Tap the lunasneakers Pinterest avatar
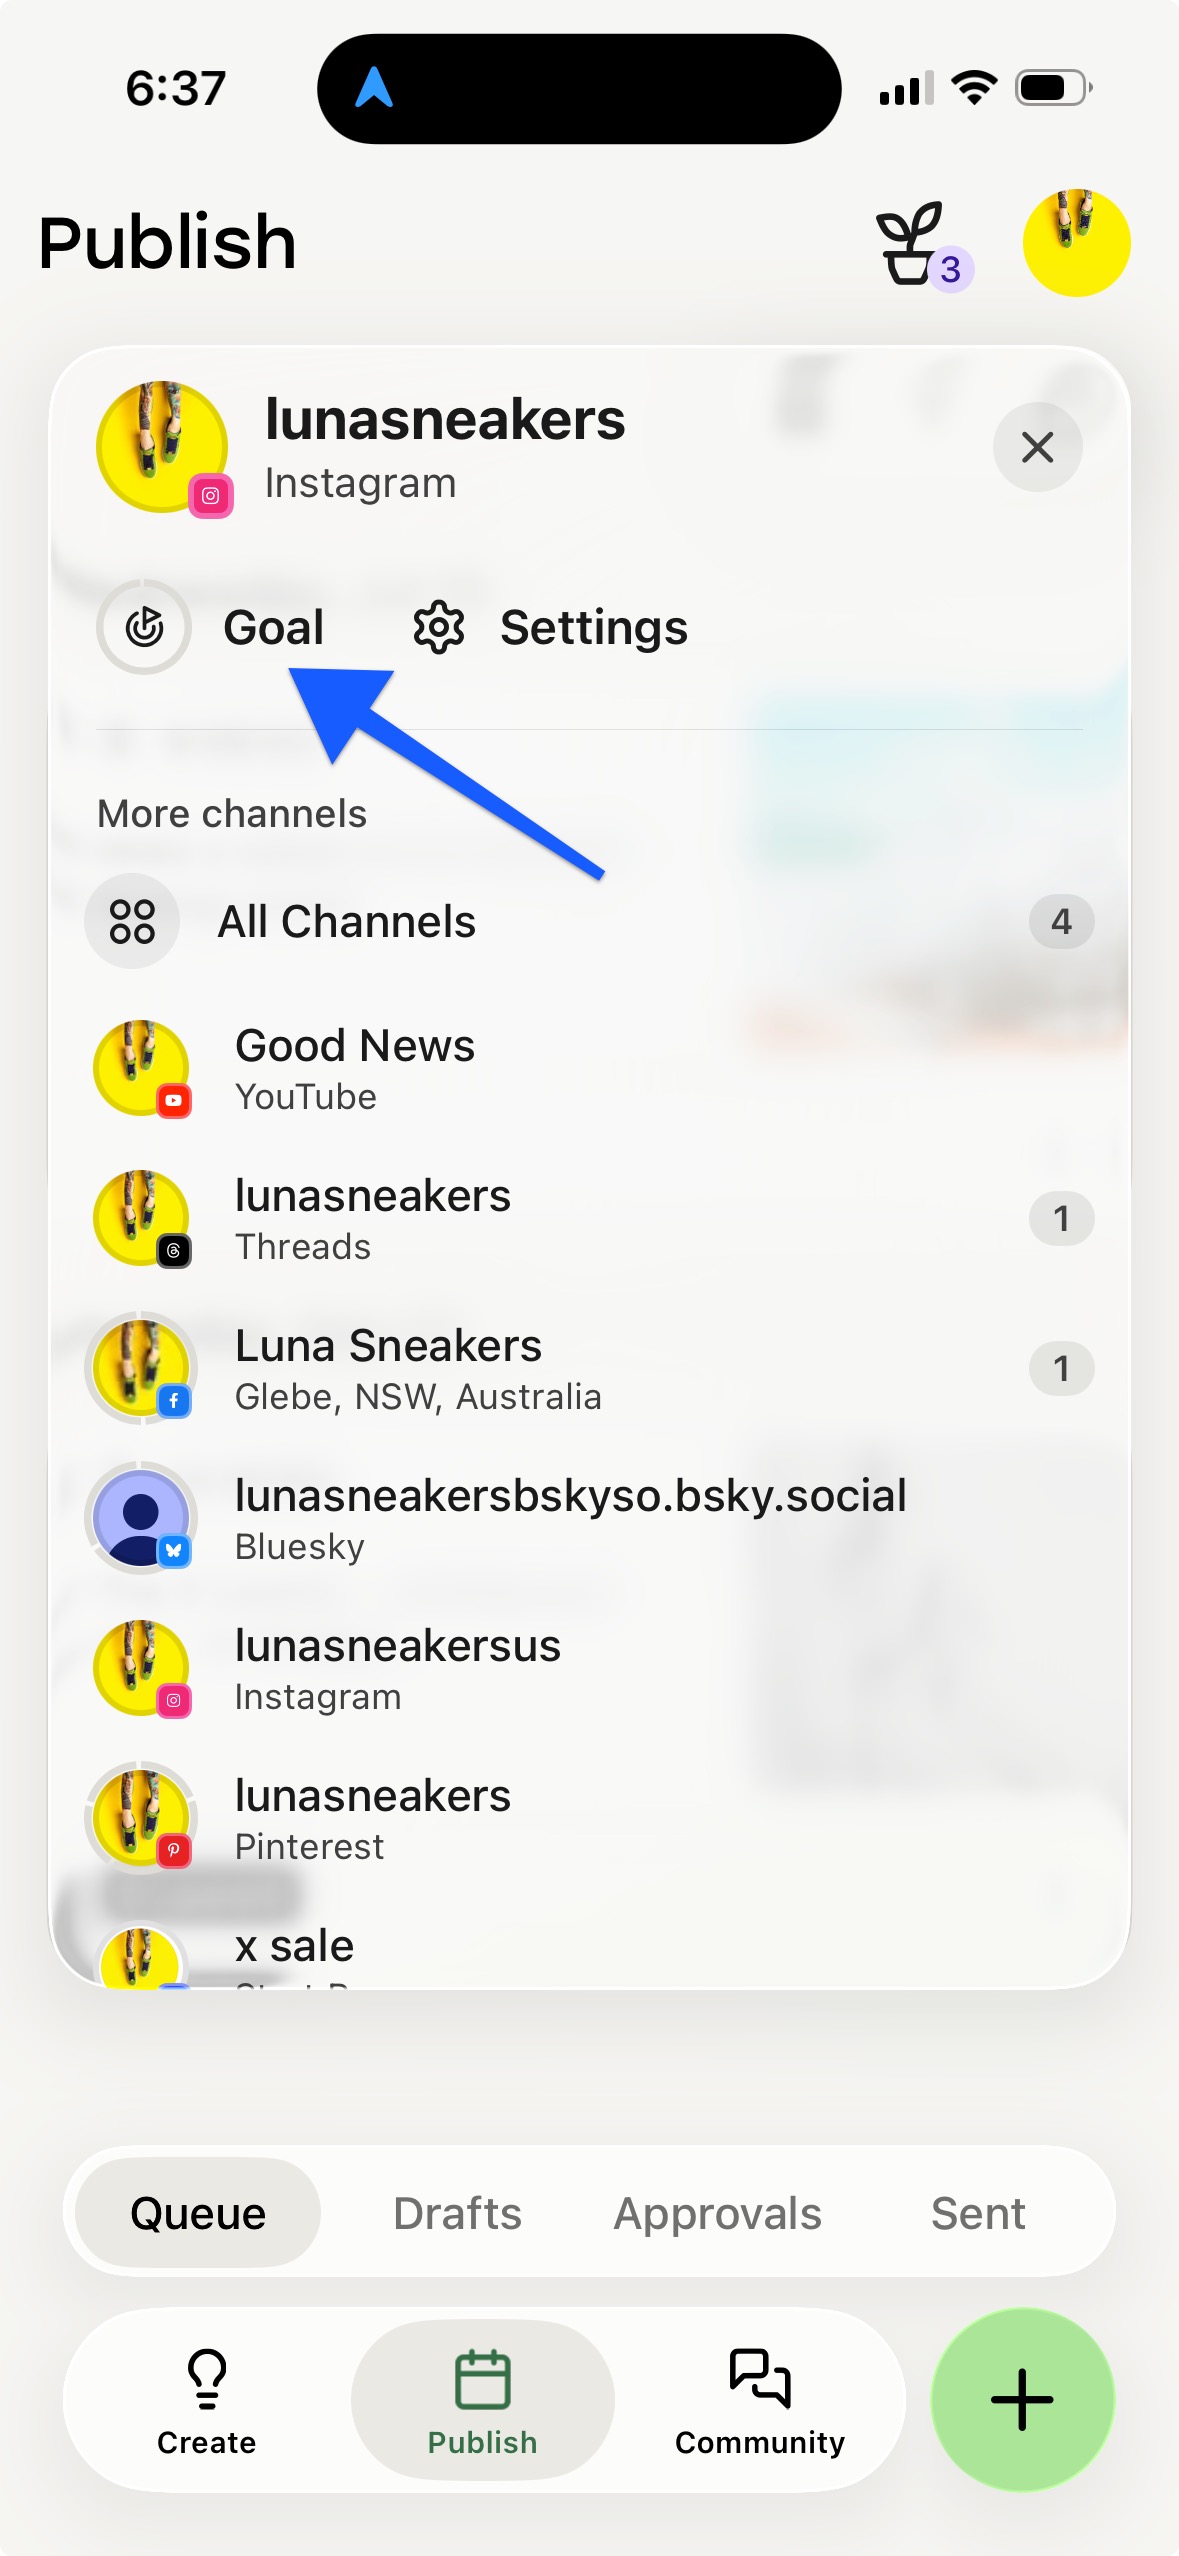Screen dimensions: 1179x2556 click(x=142, y=1819)
